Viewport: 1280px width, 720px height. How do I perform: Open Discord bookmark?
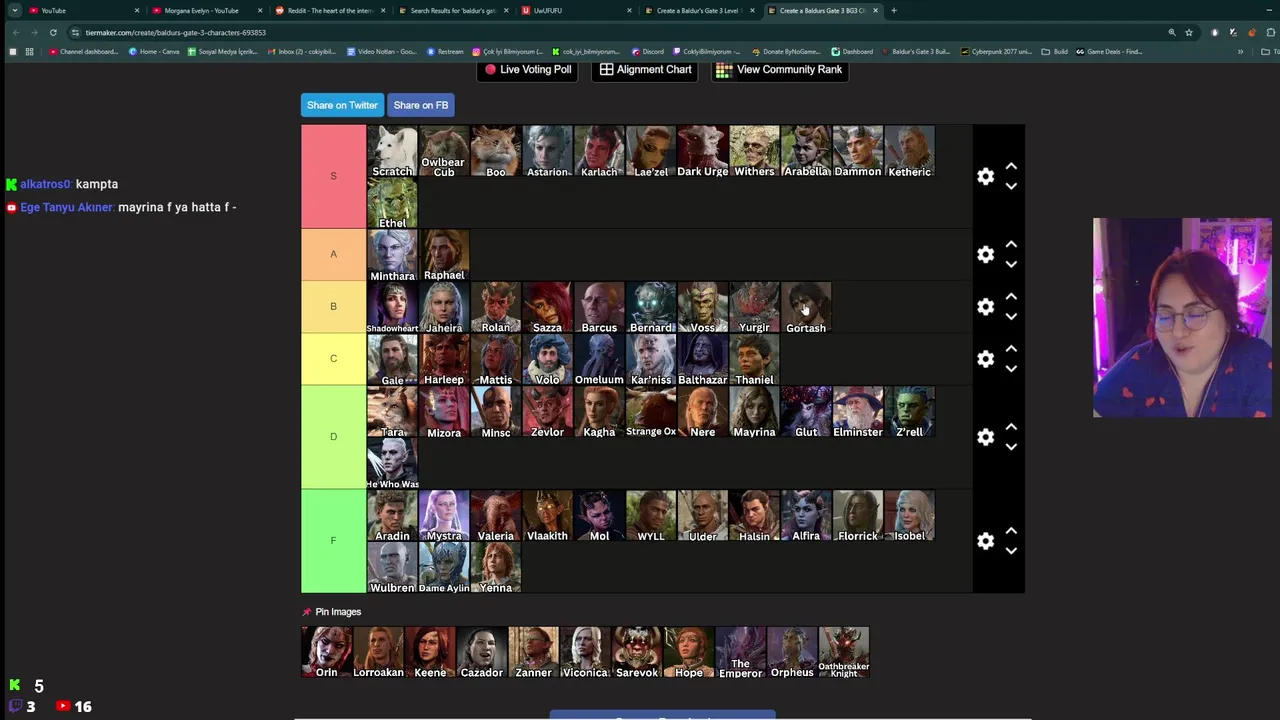tap(648, 51)
